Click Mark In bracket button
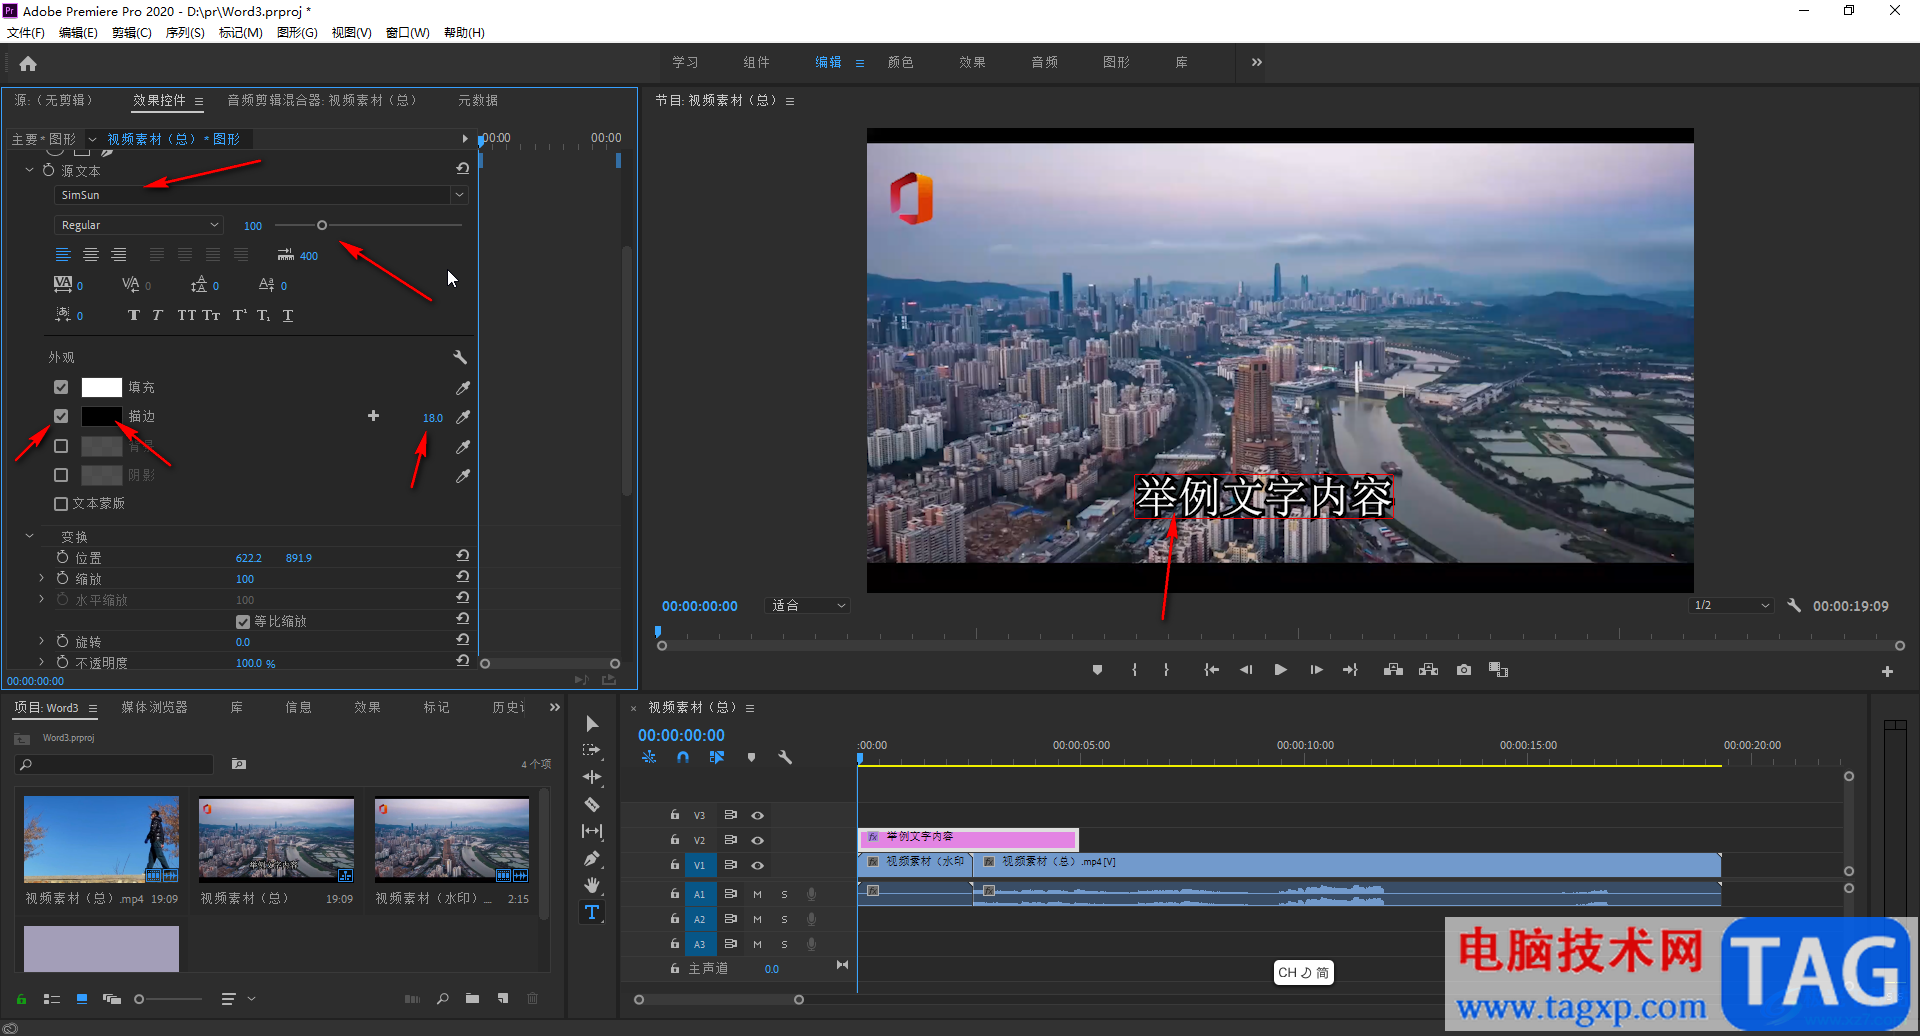This screenshot has height=1036, width=1920. pos(1134,670)
